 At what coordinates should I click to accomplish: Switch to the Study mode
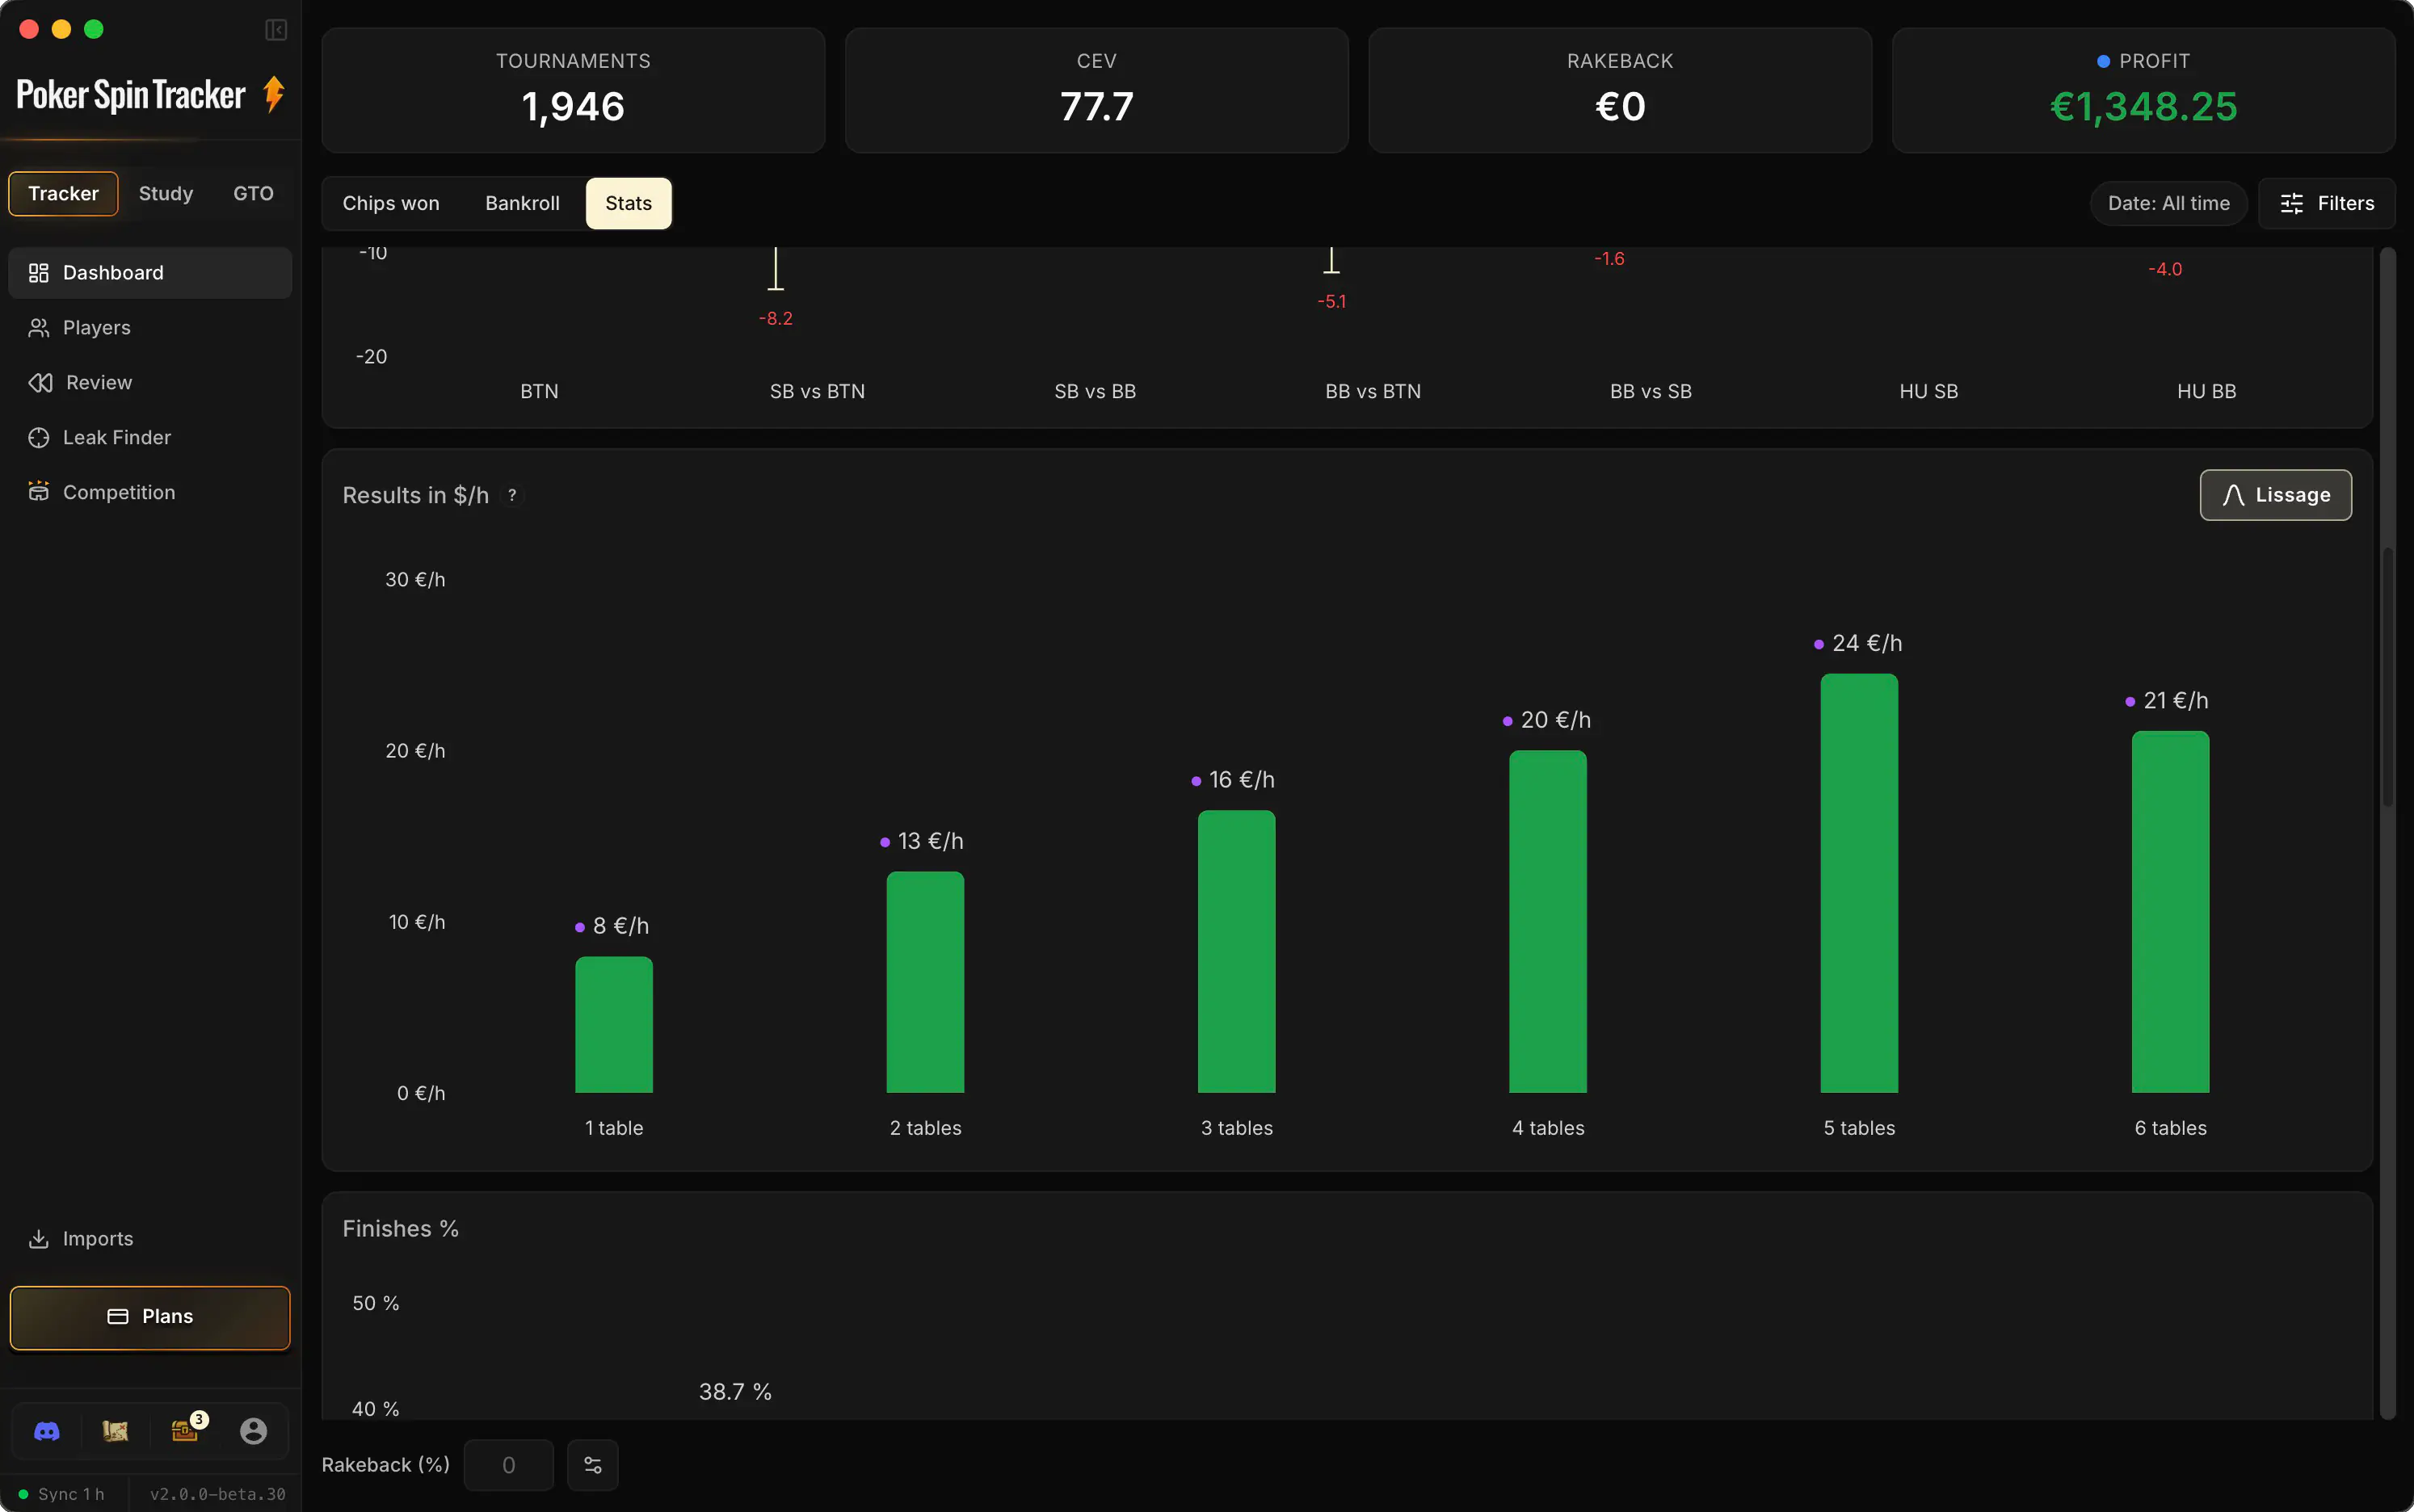tap(166, 193)
